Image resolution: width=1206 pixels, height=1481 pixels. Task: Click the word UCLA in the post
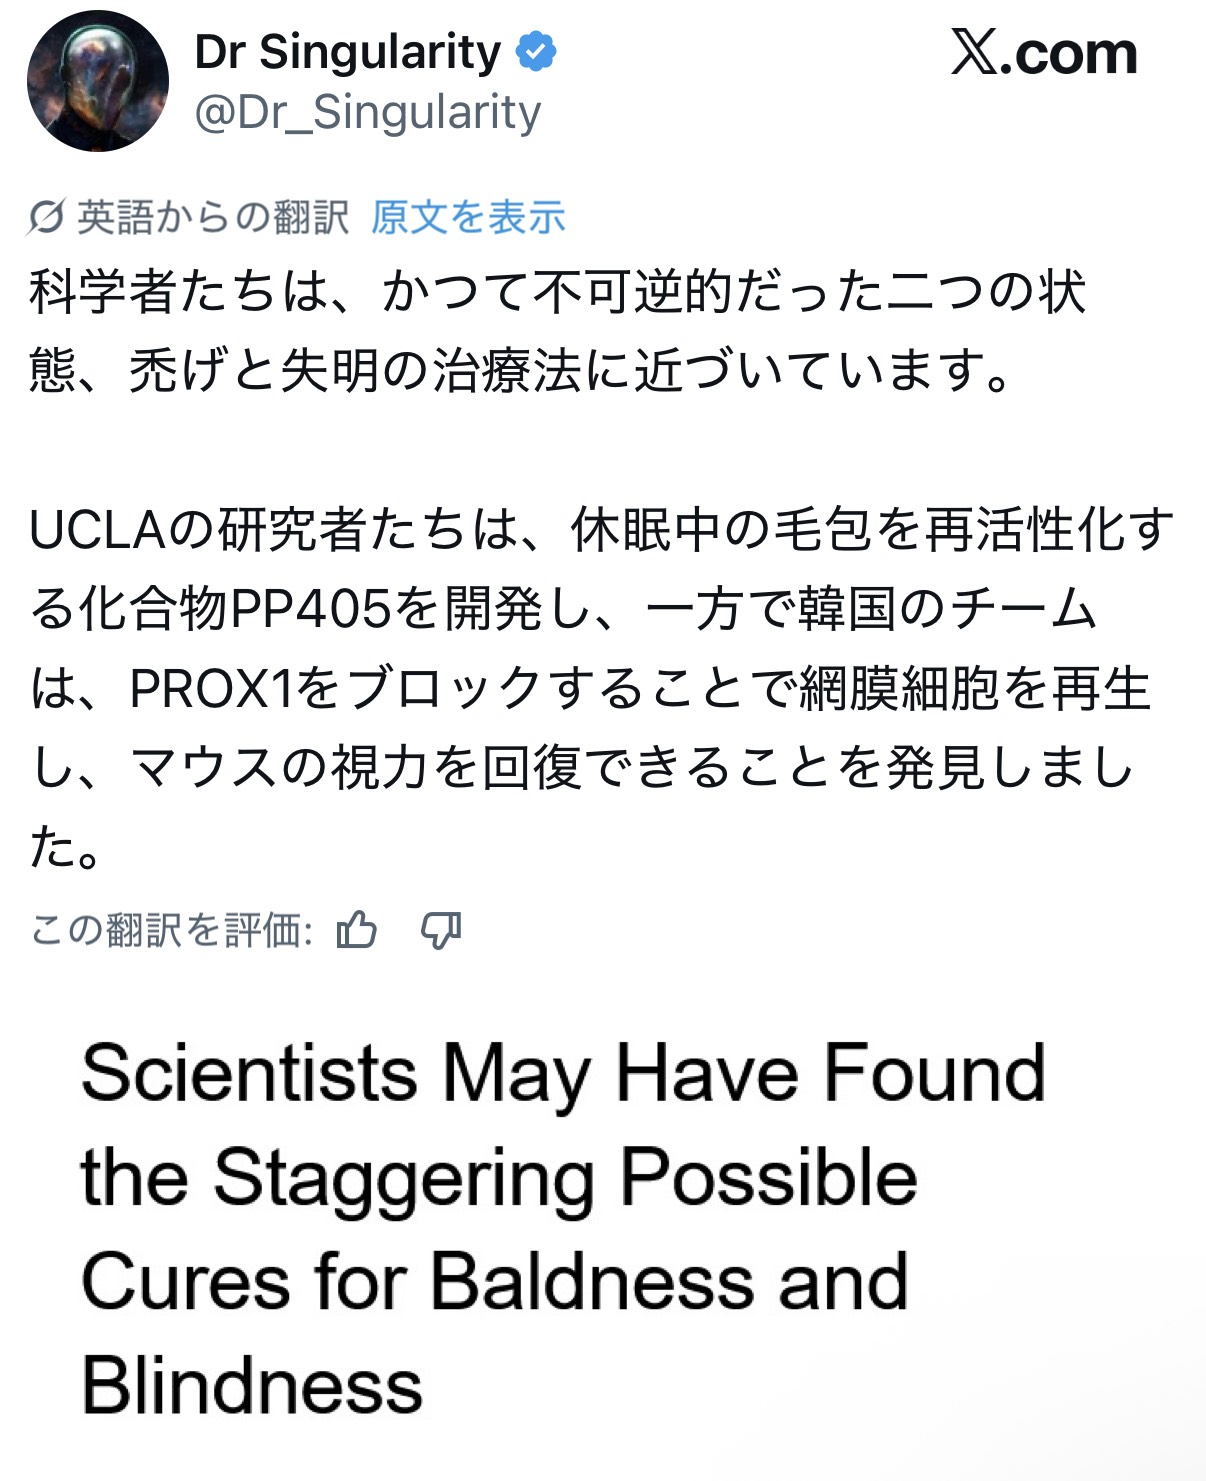(x=97, y=530)
